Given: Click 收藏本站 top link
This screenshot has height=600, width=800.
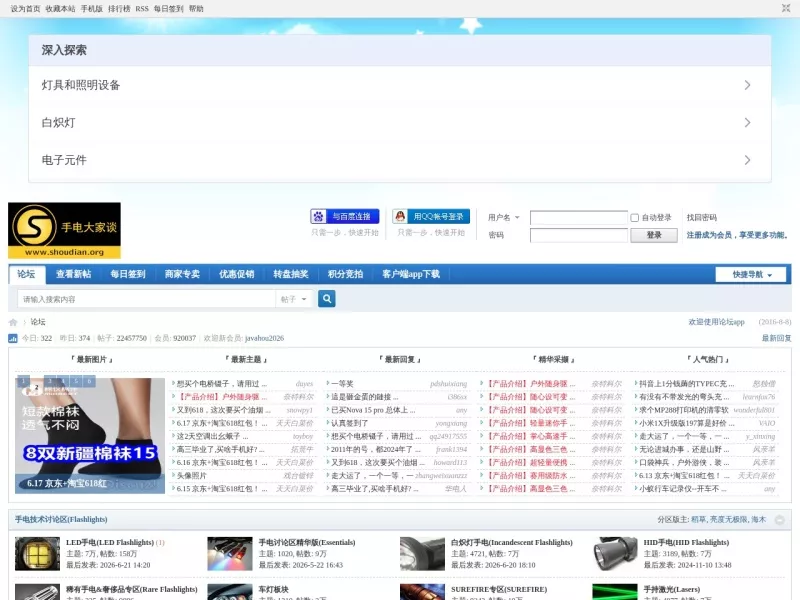Looking at the screenshot, I should click(60, 9).
